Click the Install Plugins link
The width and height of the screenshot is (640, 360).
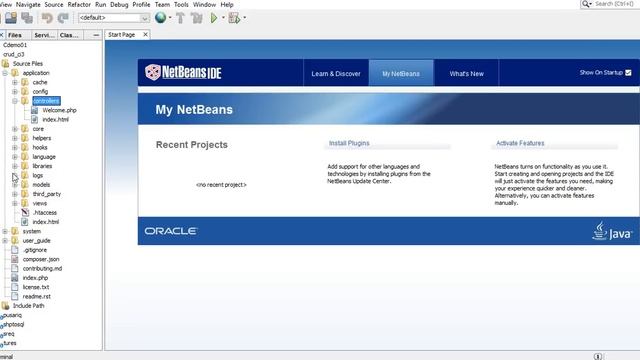pyautogui.click(x=349, y=143)
